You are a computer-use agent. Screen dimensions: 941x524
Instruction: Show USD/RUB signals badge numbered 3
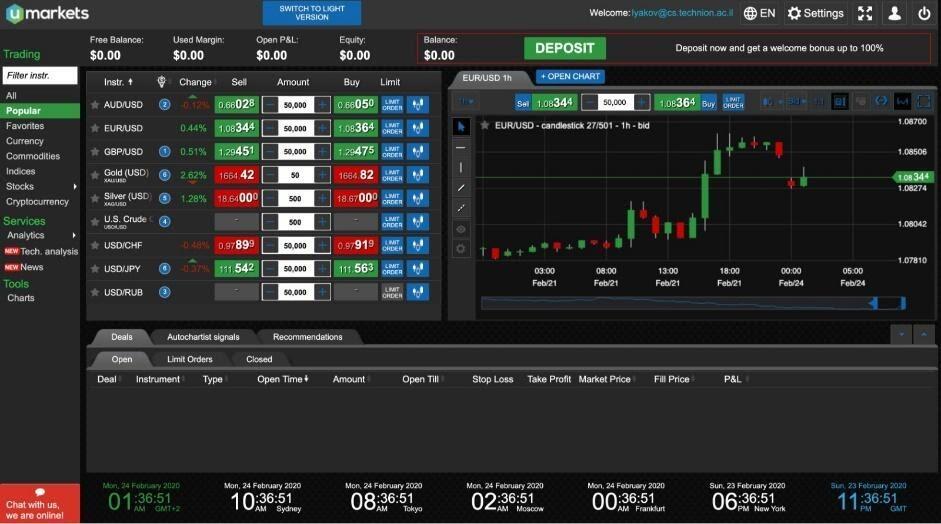coord(164,292)
